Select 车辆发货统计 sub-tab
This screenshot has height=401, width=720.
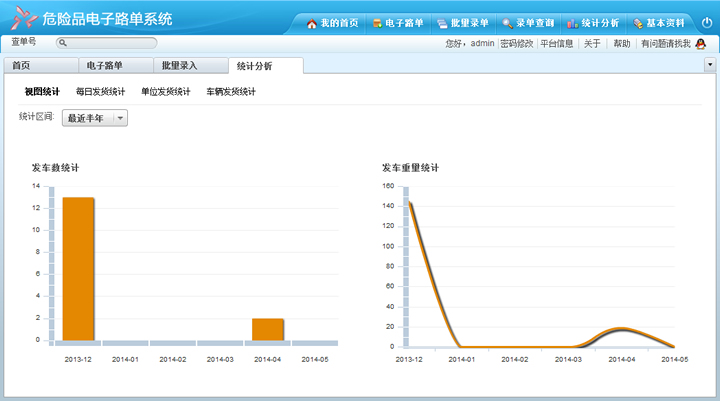click(x=230, y=92)
